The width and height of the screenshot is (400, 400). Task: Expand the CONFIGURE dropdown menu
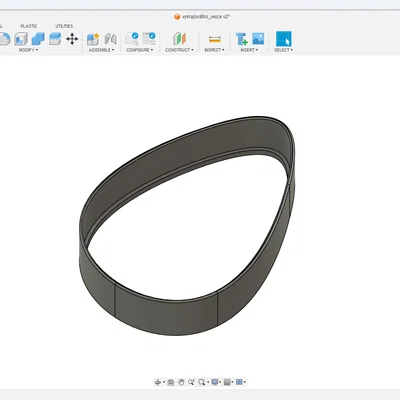[x=140, y=50]
